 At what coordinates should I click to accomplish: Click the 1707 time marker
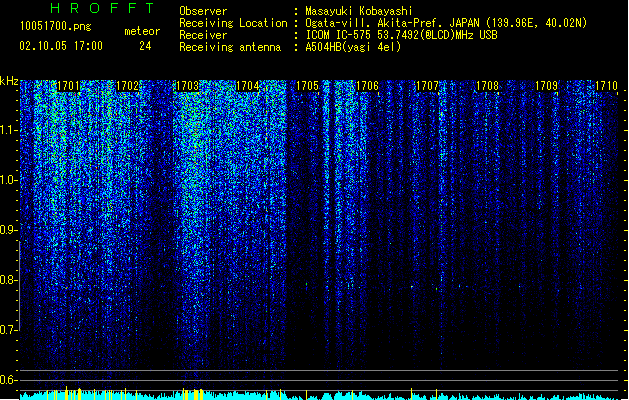point(427,86)
